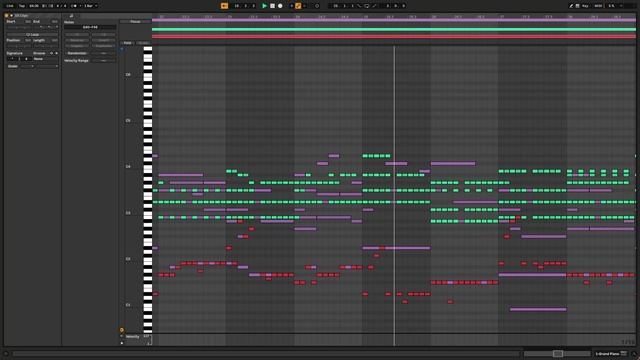The width and height of the screenshot is (640, 360).
Task: Adjust the Randomize amount slider
Action: 104,53
